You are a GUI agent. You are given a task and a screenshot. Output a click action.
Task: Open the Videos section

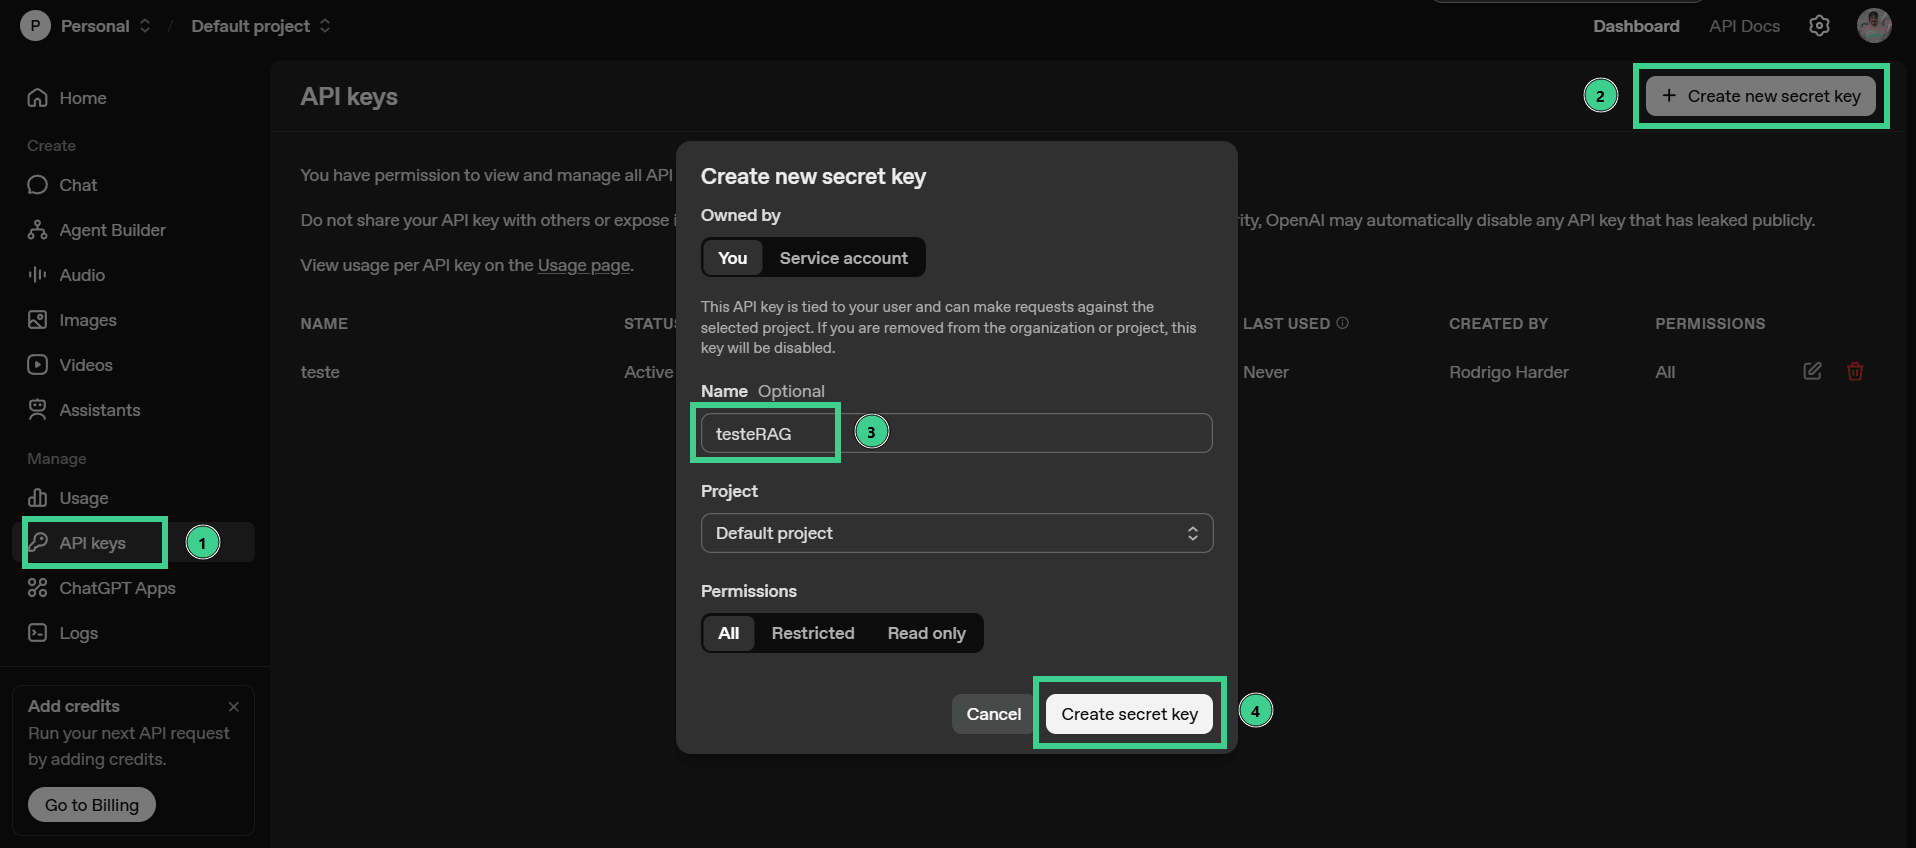click(x=71, y=365)
